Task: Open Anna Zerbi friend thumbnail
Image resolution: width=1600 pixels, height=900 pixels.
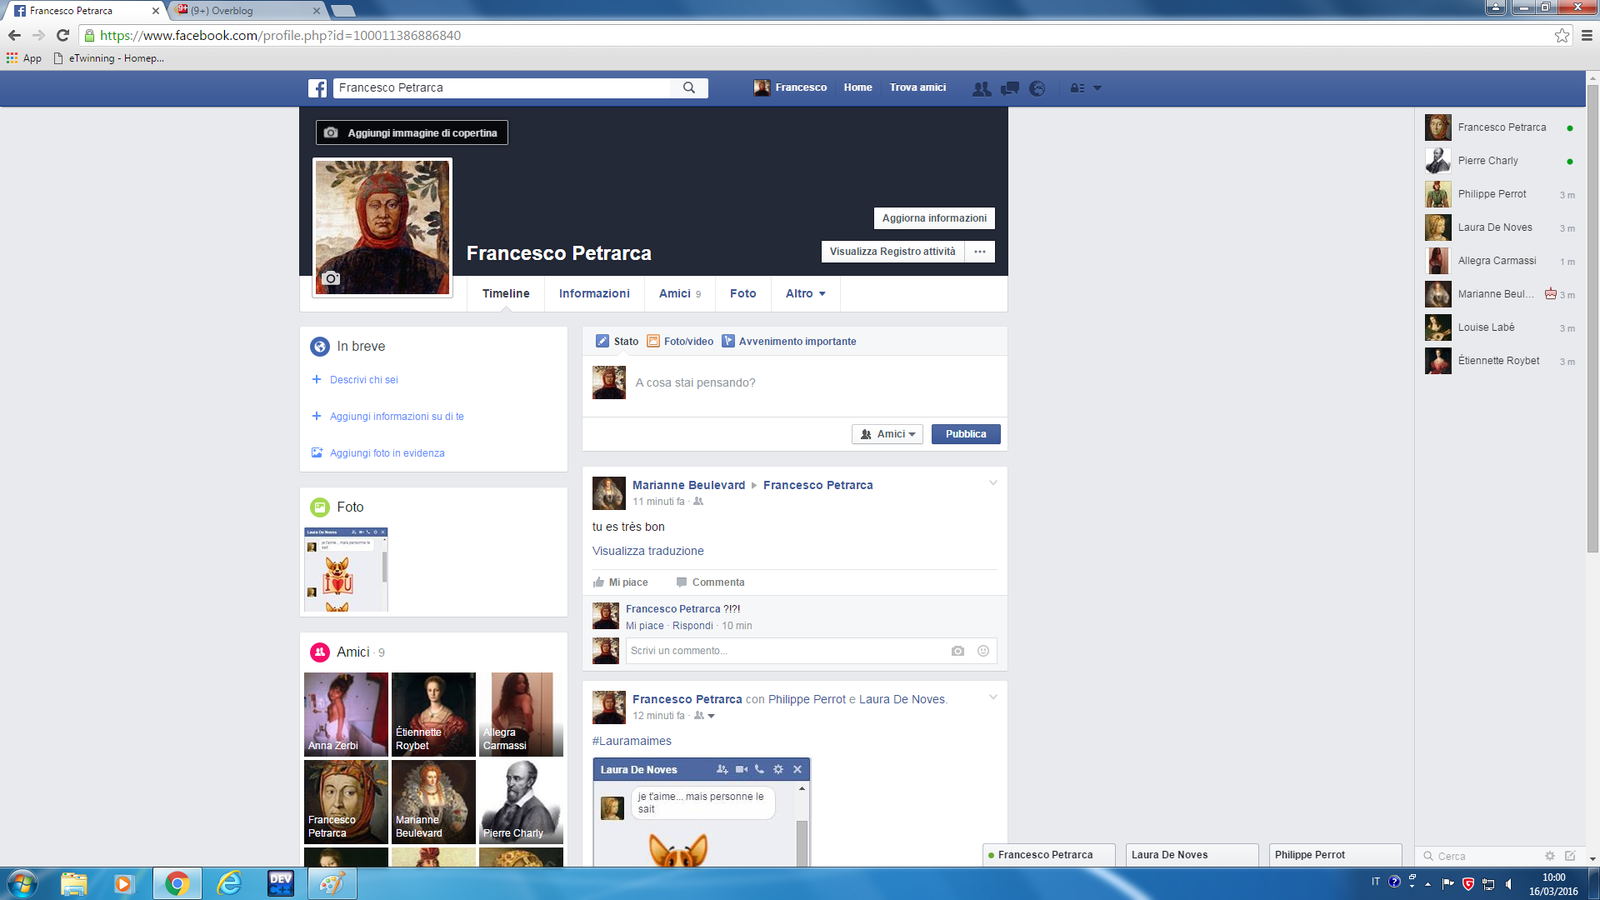Action: tap(346, 714)
